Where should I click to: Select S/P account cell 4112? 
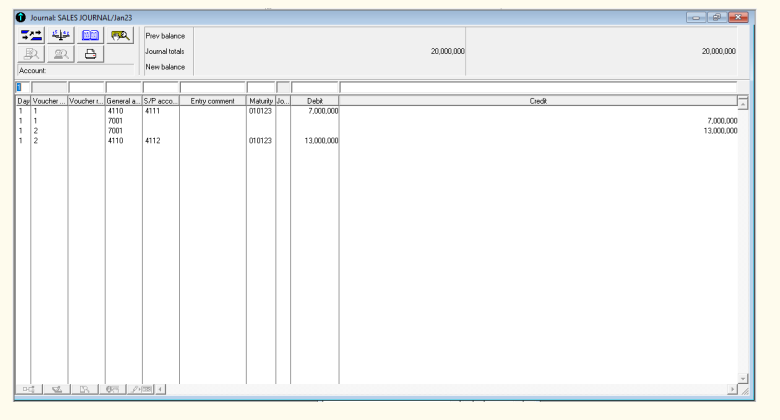(x=152, y=141)
